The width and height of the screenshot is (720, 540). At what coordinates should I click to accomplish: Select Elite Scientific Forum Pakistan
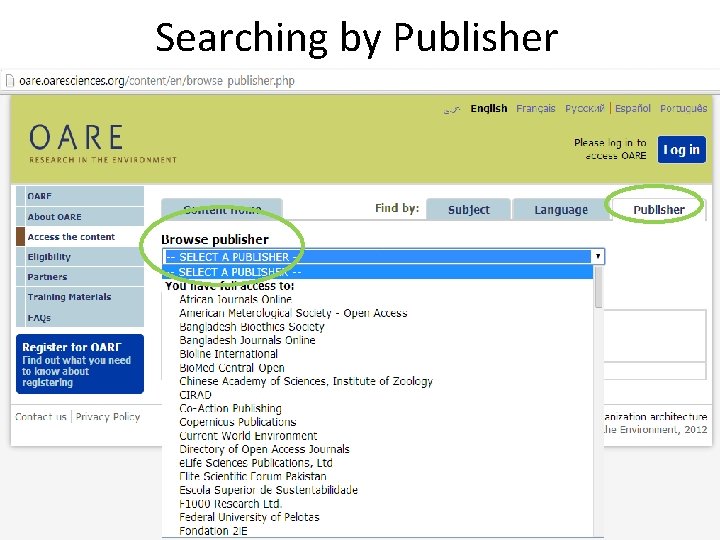(253, 476)
